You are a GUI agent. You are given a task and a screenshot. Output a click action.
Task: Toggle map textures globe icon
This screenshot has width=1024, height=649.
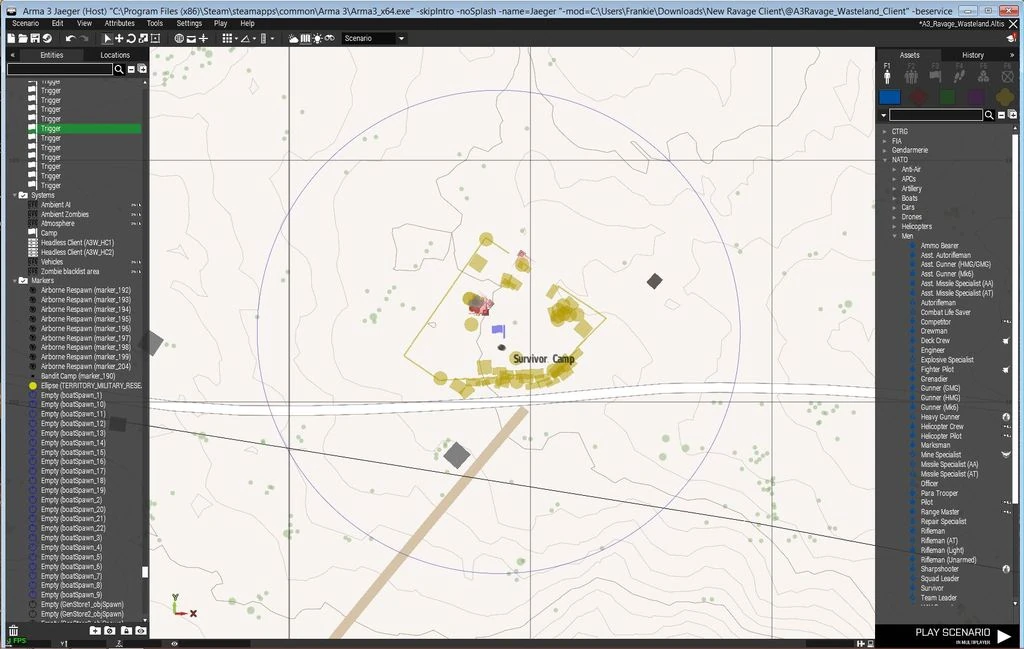[x=179, y=39]
